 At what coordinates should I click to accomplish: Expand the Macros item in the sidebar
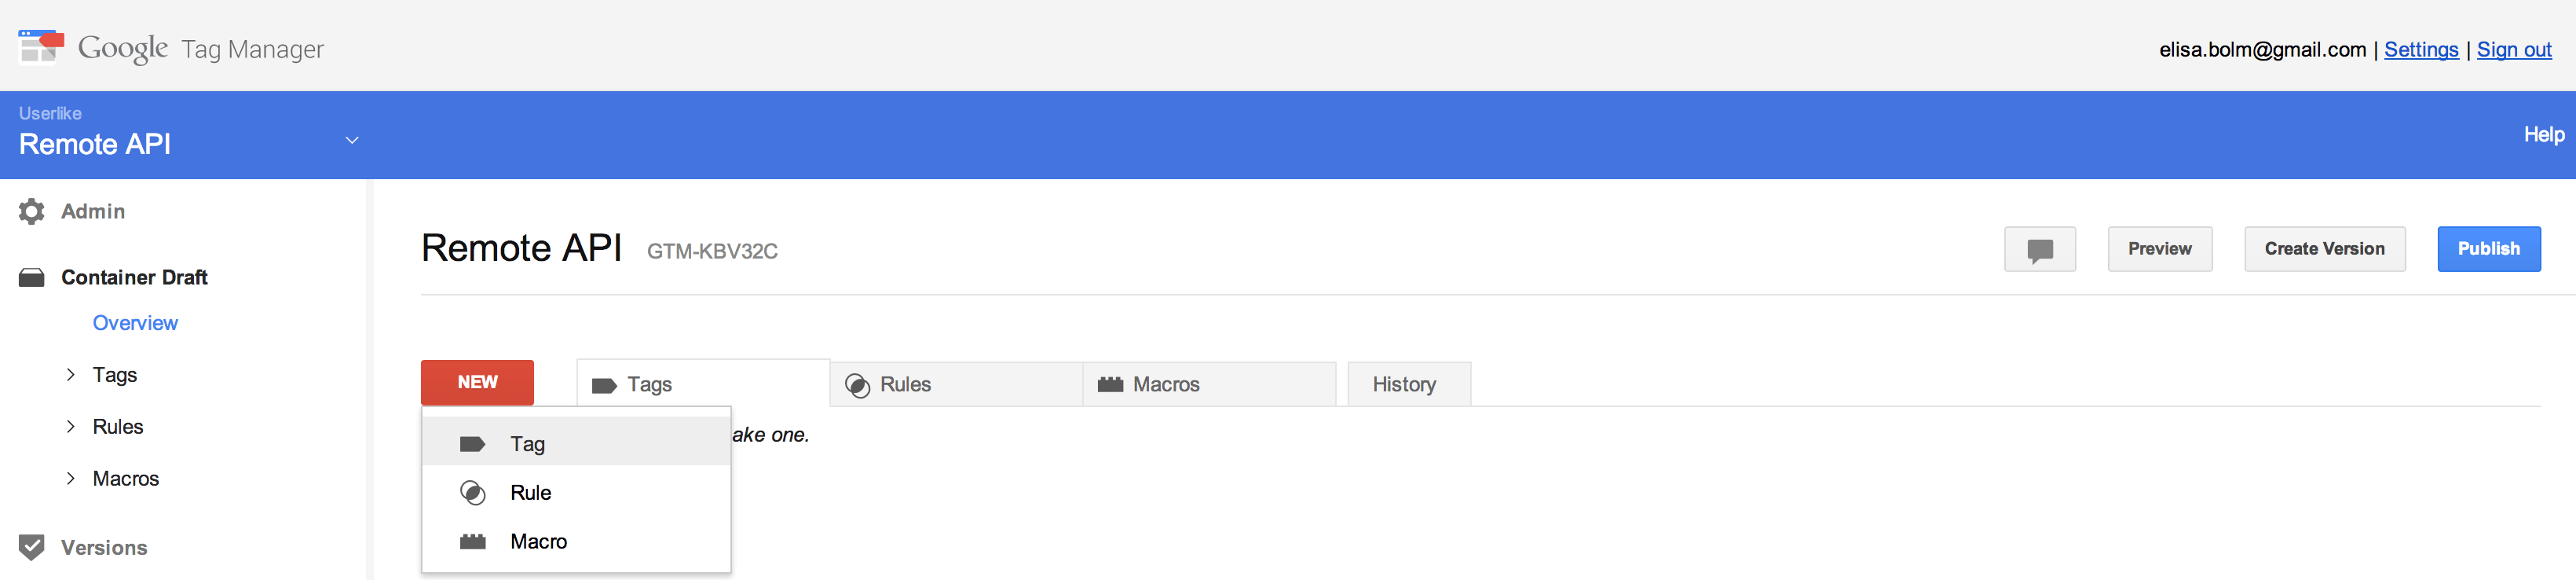click(70, 478)
